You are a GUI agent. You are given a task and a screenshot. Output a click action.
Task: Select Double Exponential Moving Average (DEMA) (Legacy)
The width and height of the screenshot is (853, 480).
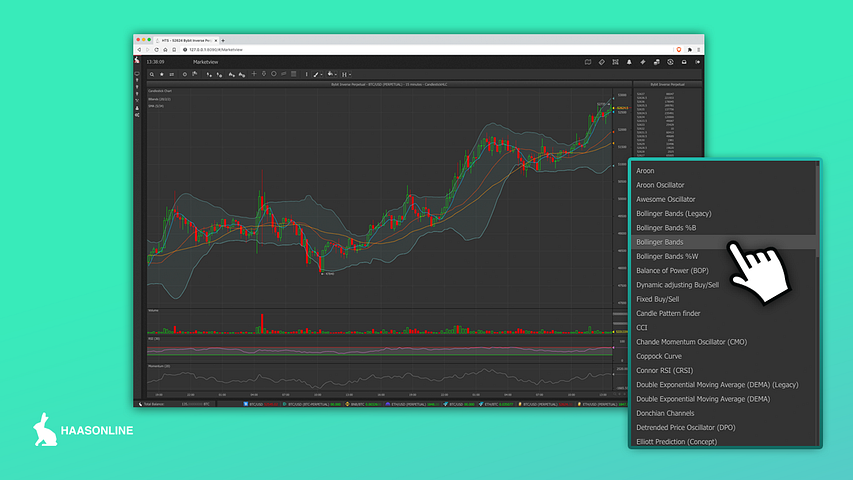coord(717,385)
